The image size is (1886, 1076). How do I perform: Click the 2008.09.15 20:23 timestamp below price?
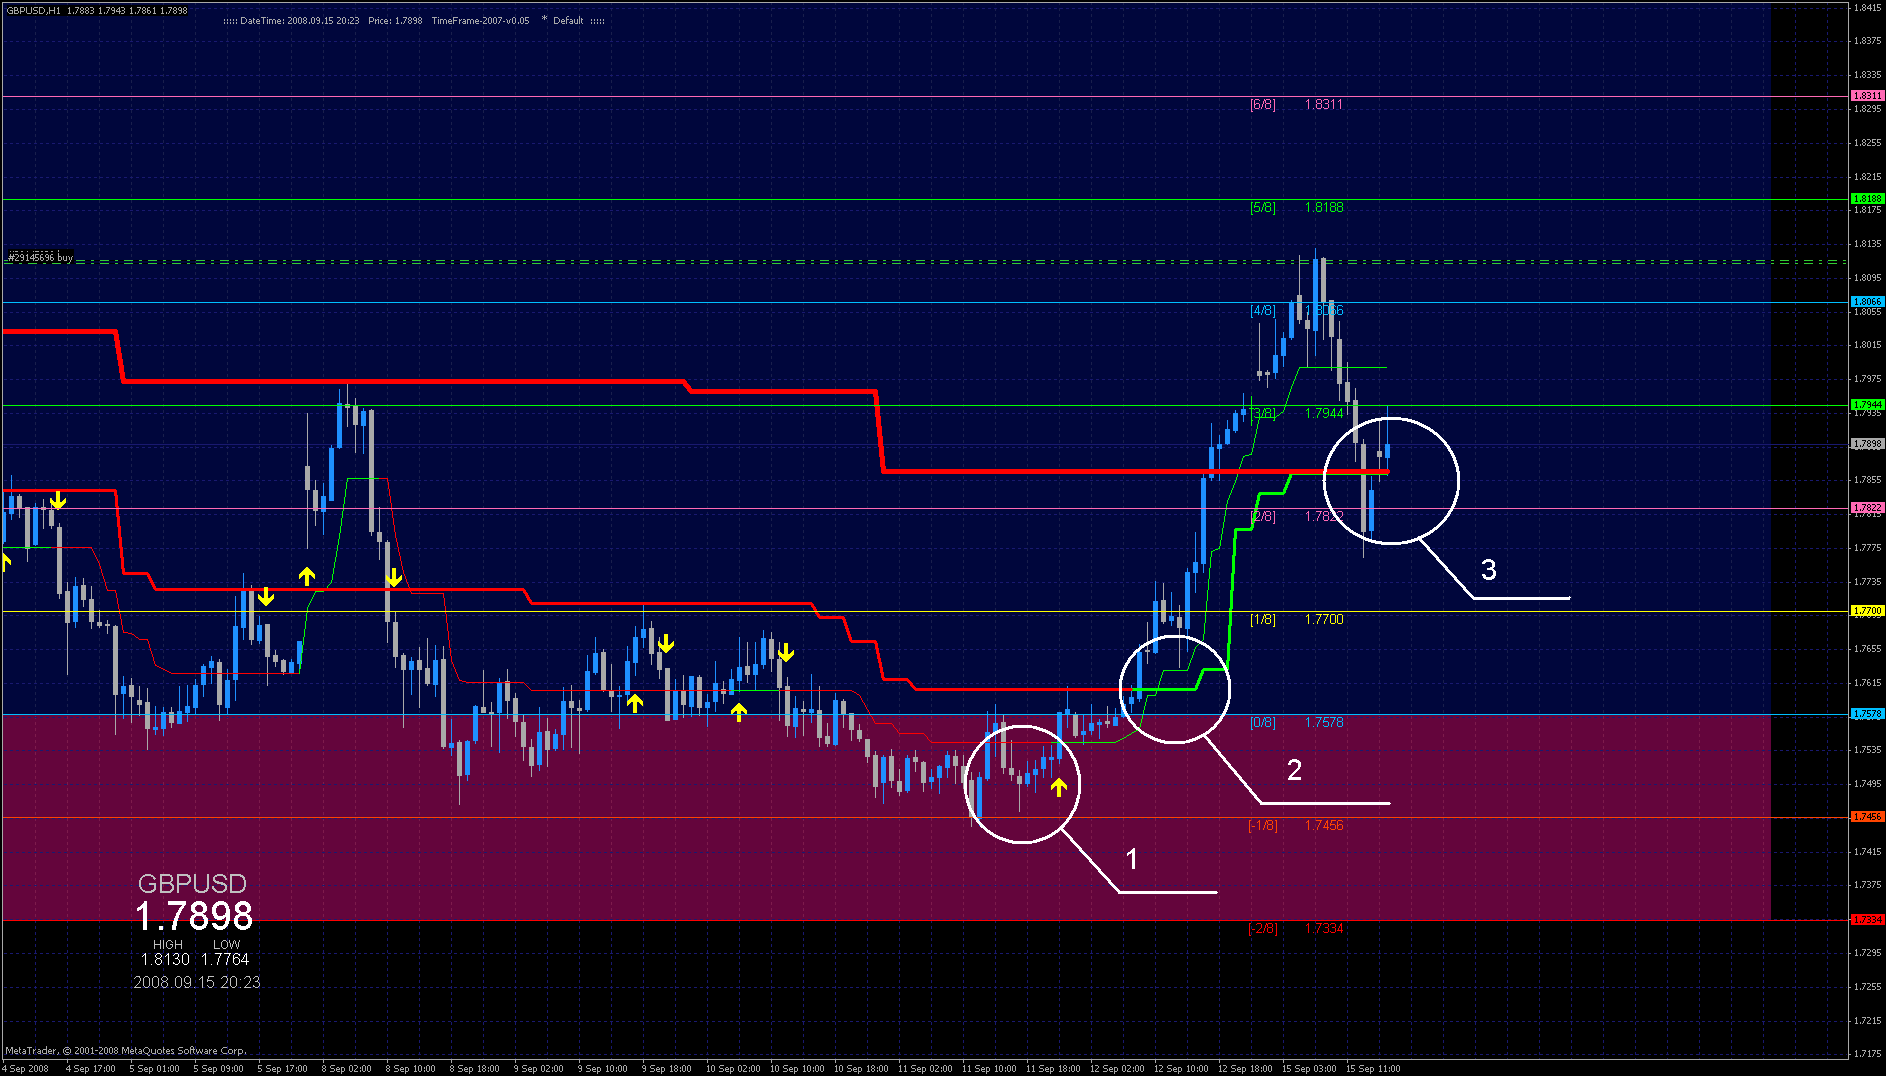point(197,983)
